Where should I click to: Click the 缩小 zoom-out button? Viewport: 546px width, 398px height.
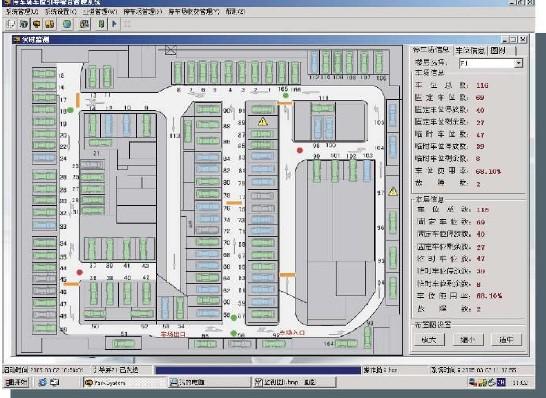468,340
